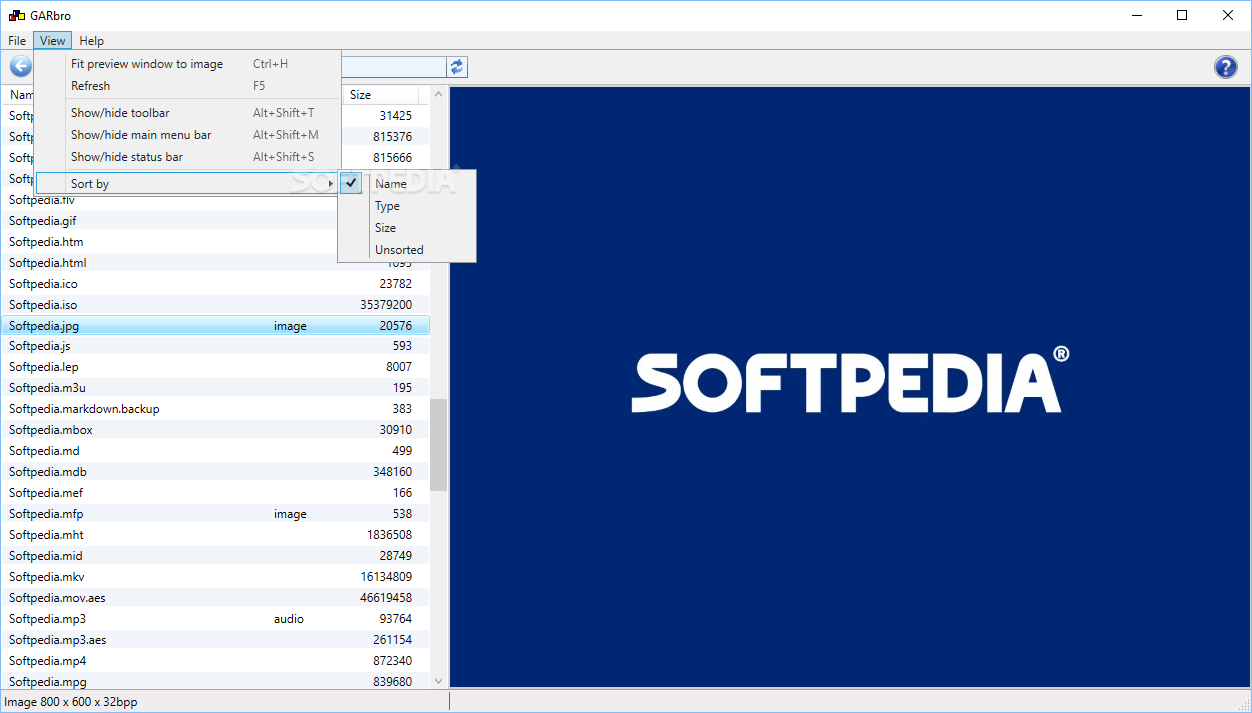Sort files by Size option
Screen dimensions: 1252x713
(407, 228)
